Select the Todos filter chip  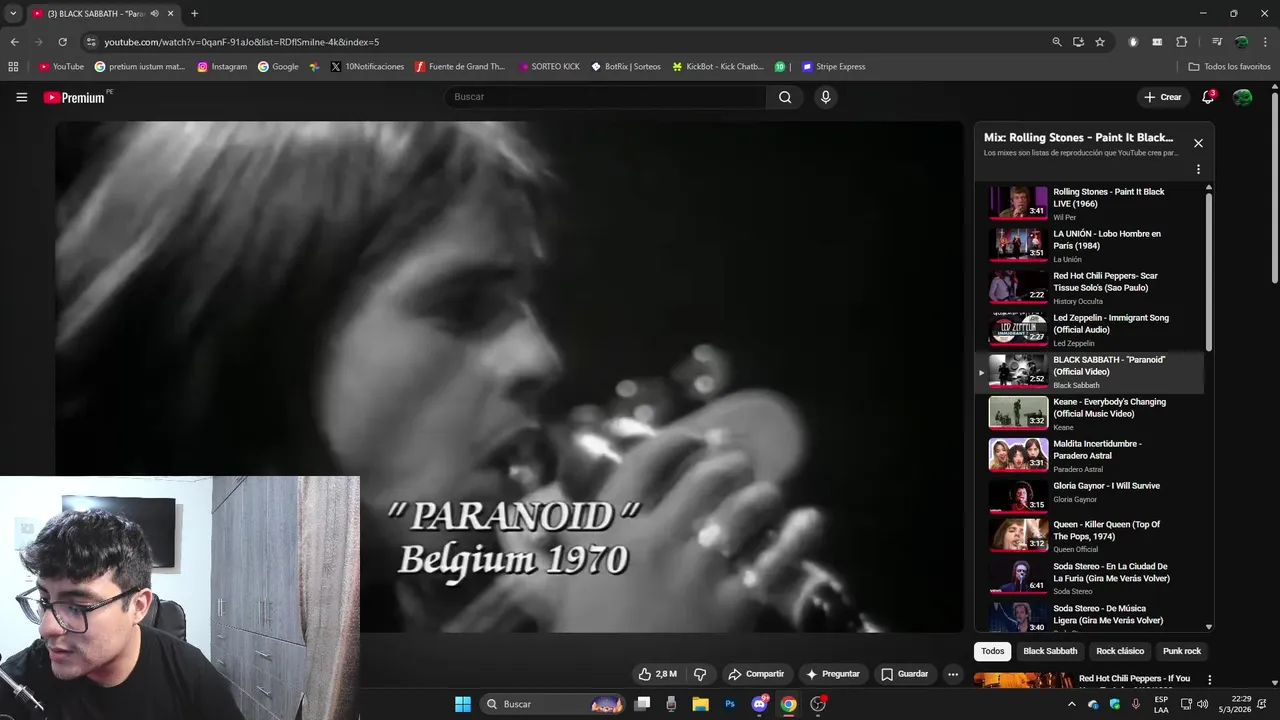pos(992,651)
